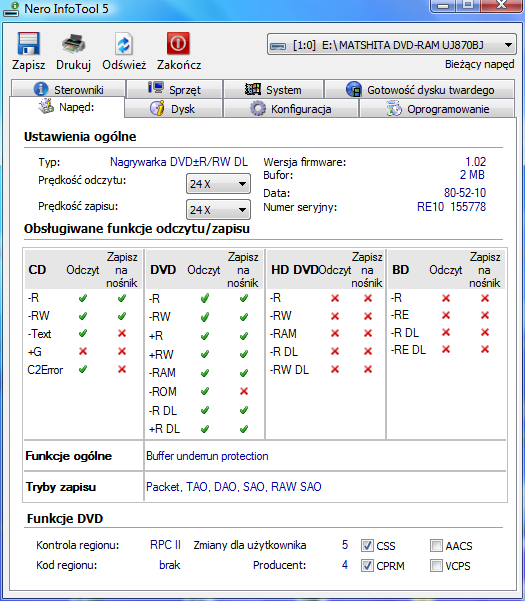Click the globe icon on Gotowość dysku twardego

click(354, 89)
